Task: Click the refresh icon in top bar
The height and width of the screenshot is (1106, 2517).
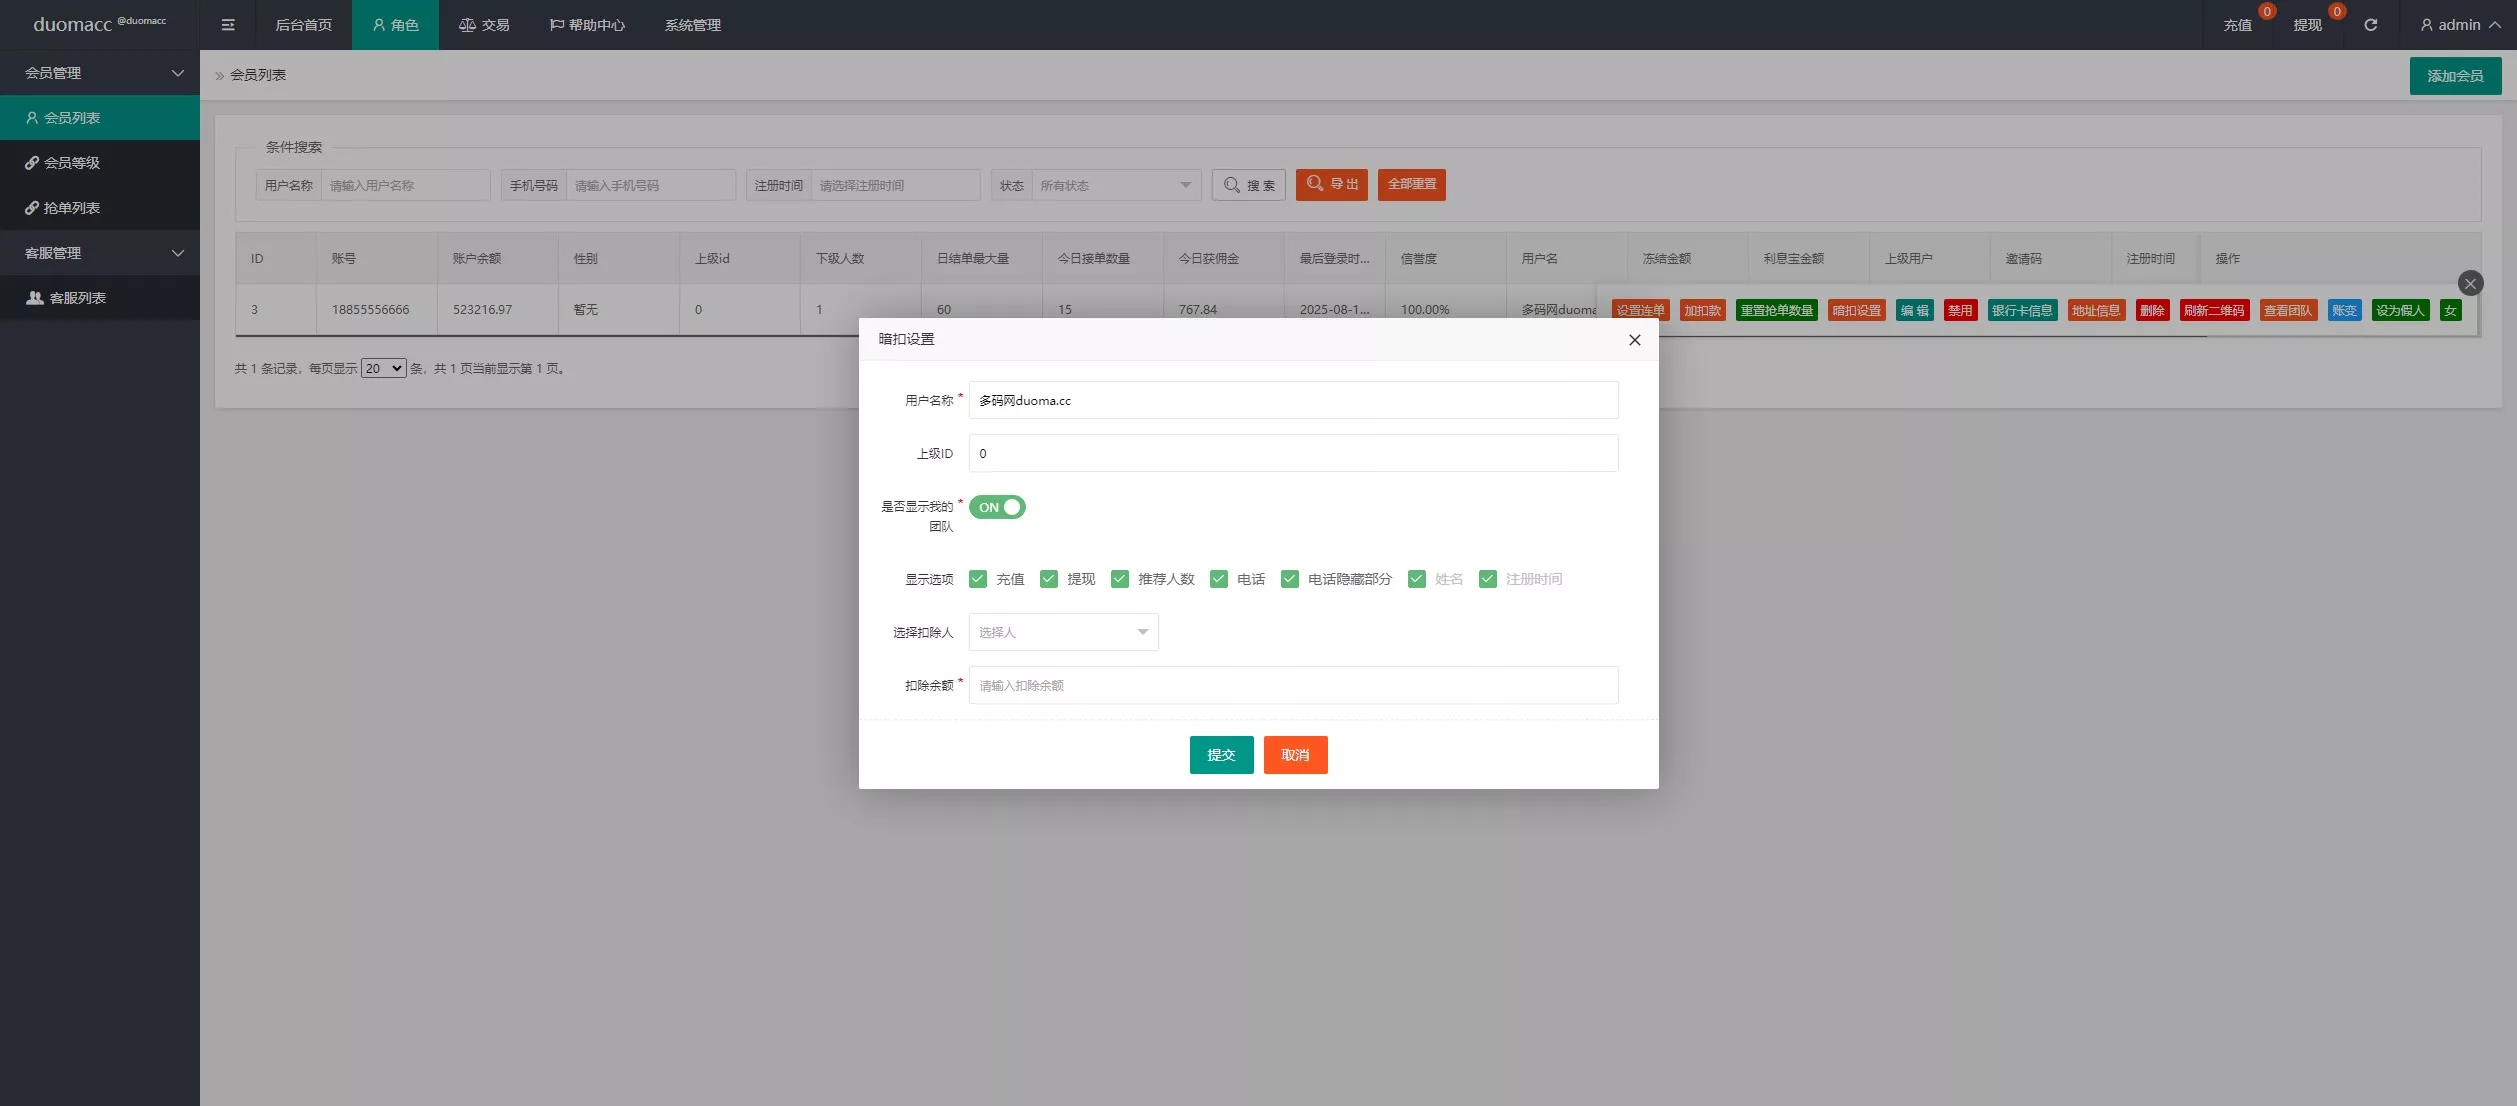Action: (2370, 25)
